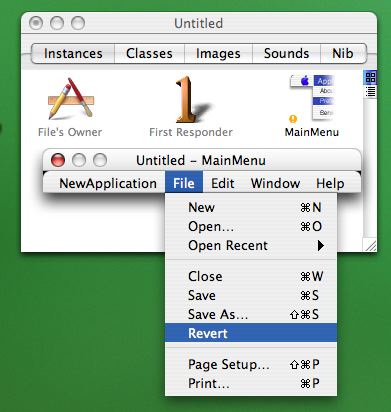The height and width of the screenshot is (412, 391).
Task: Click the File menu title
Action: tap(184, 183)
